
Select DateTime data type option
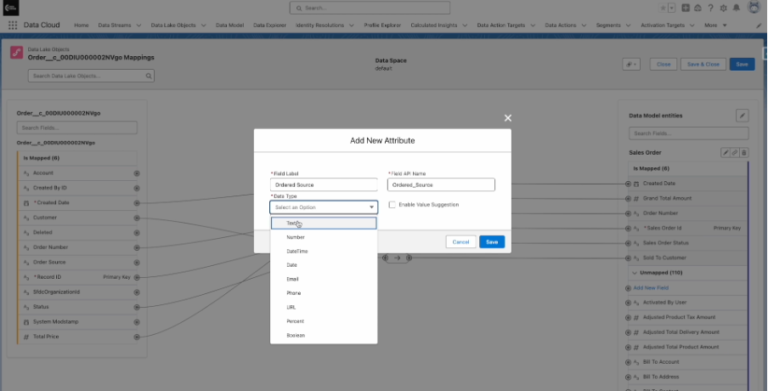tap(324, 251)
